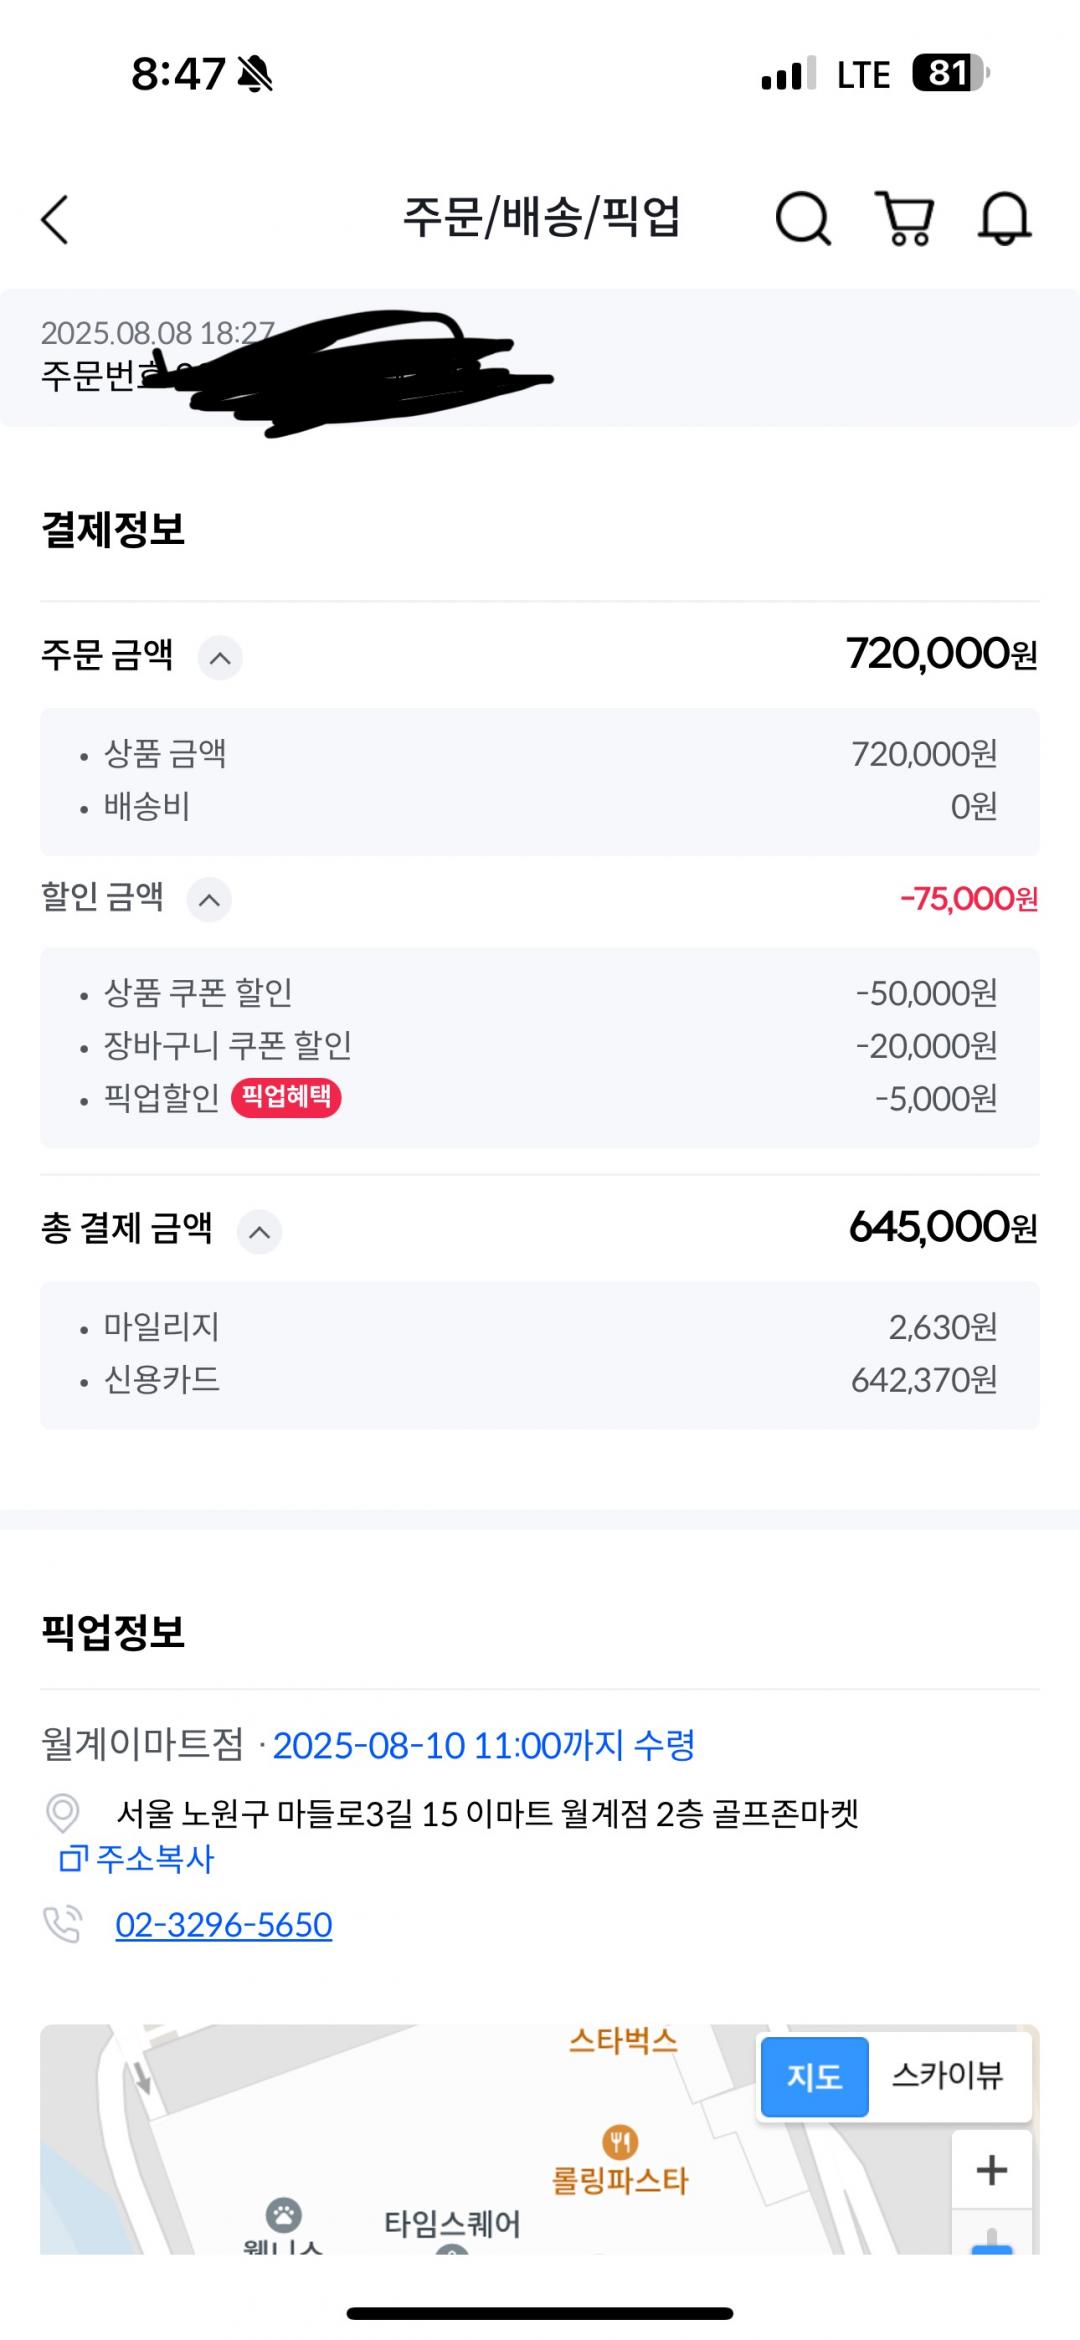This screenshot has height=2340, width=1080.
Task: Open notifications bell icon
Action: [x=1004, y=218]
